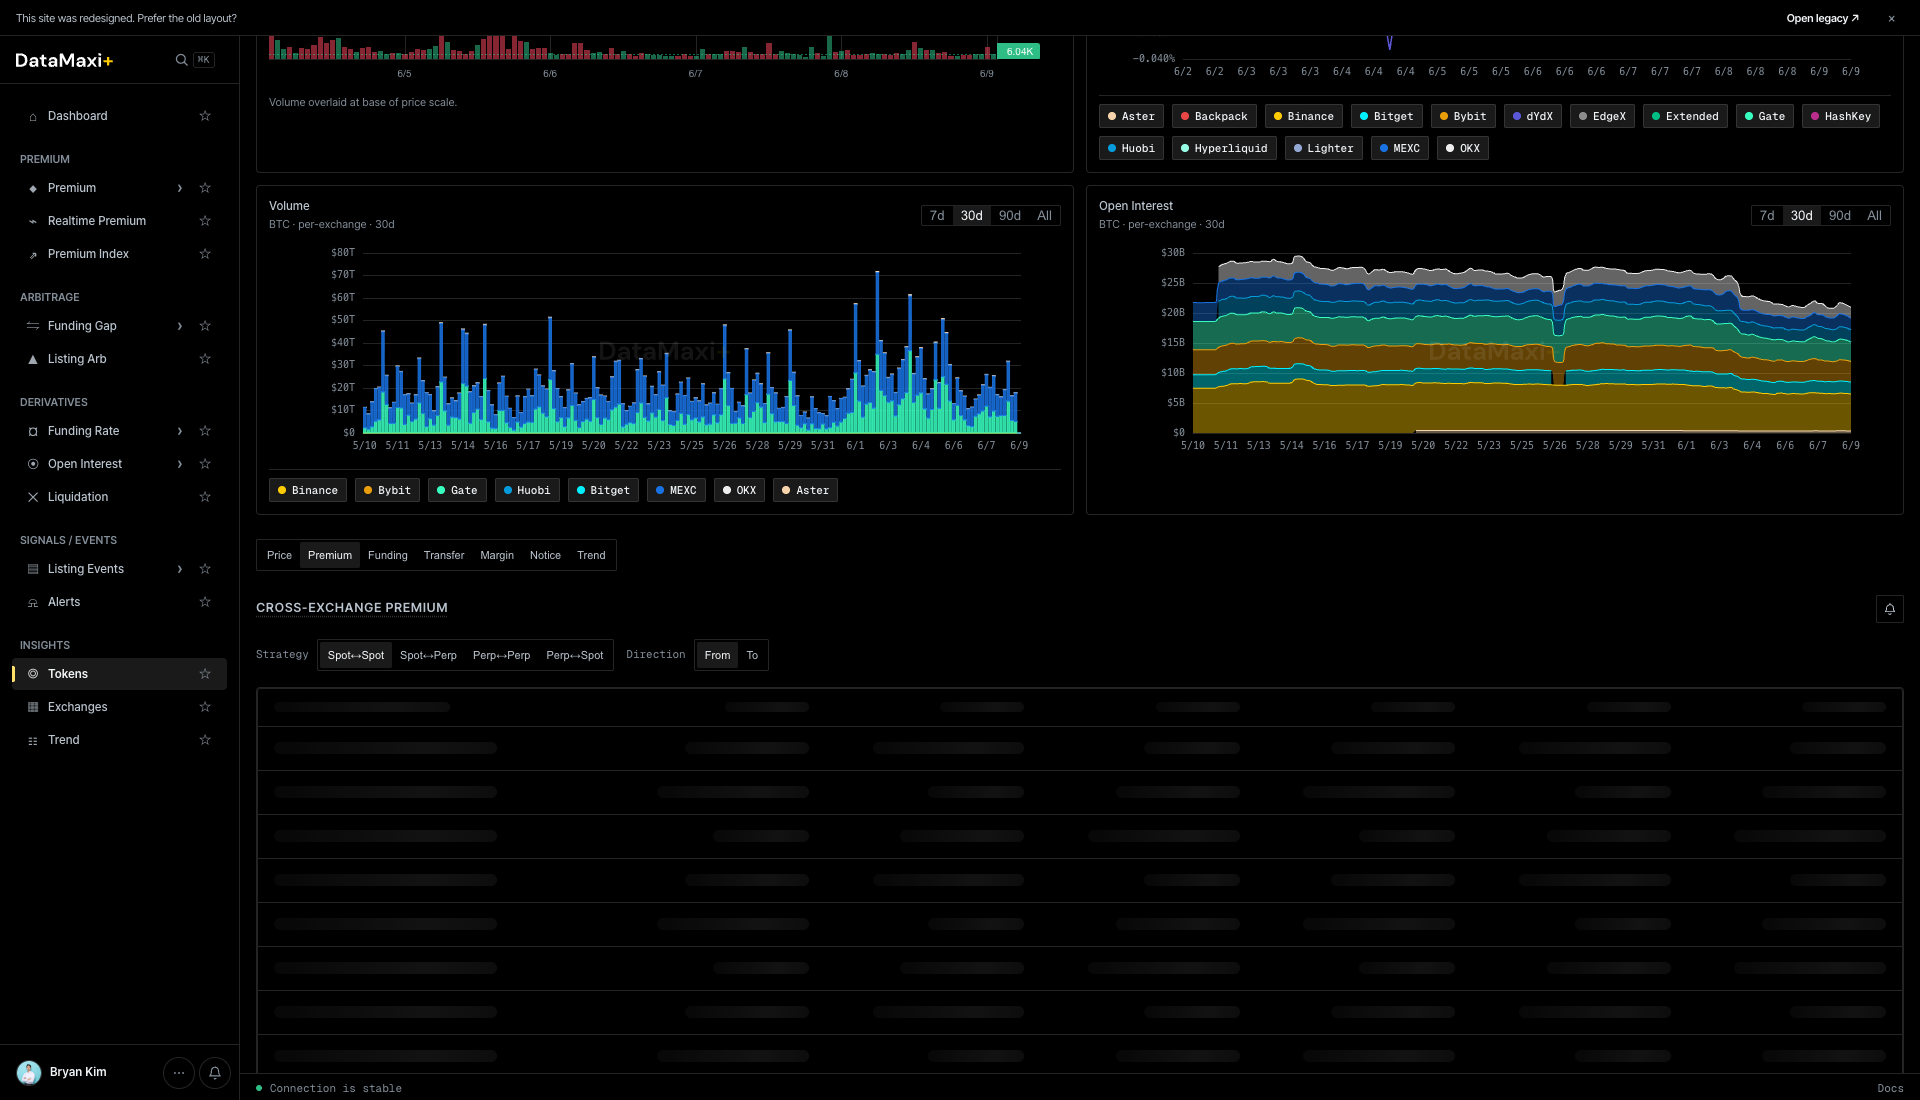The width and height of the screenshot is (1920, 1100).
Task: Open the Trend tab in token tabs
Action: [591, 555]
